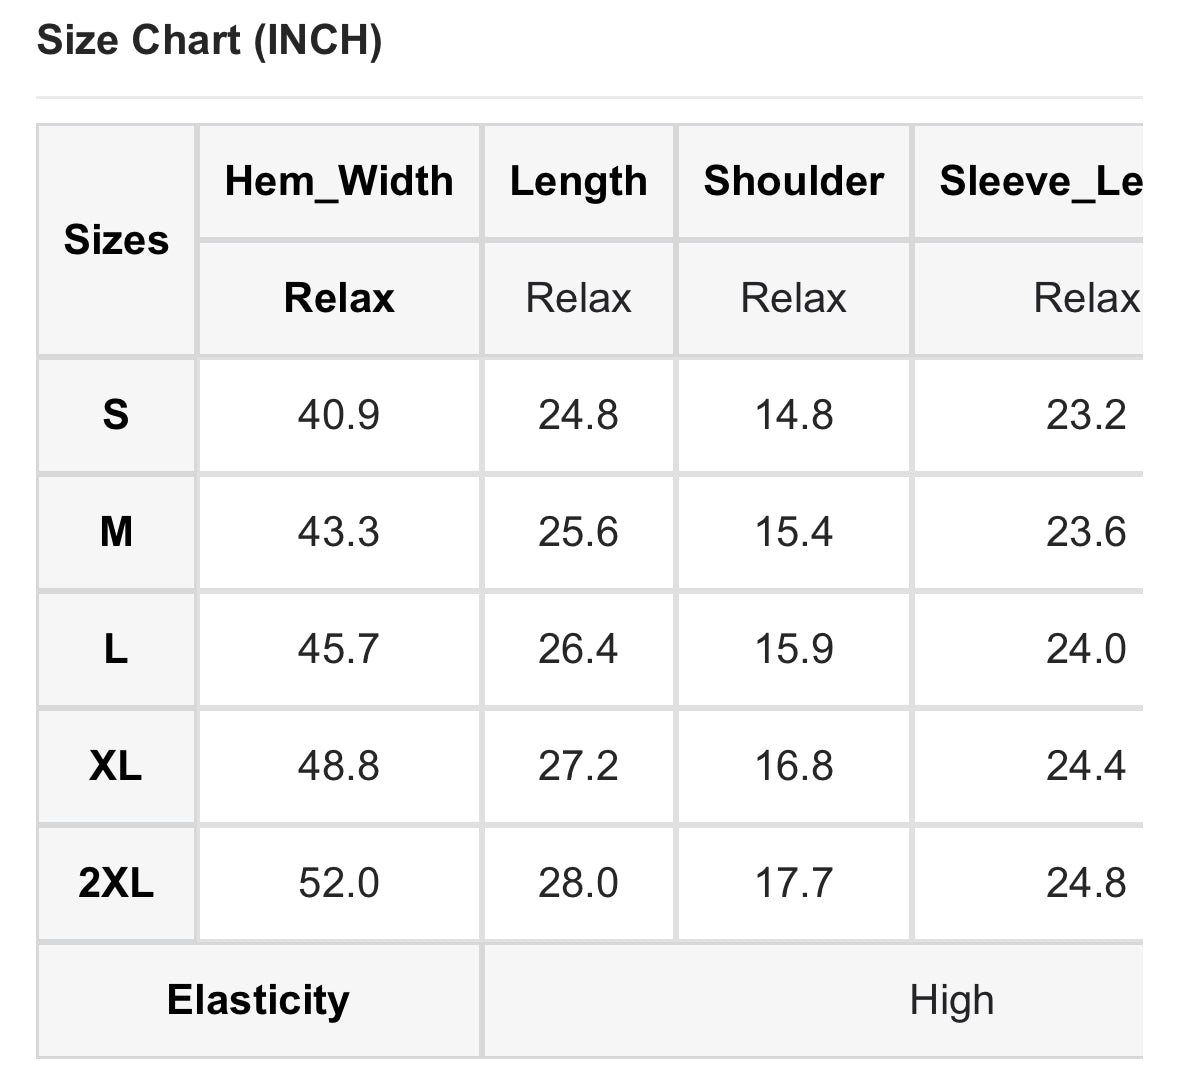
Task: Click shoulder value 17.7
Action: tap(793, 883)
